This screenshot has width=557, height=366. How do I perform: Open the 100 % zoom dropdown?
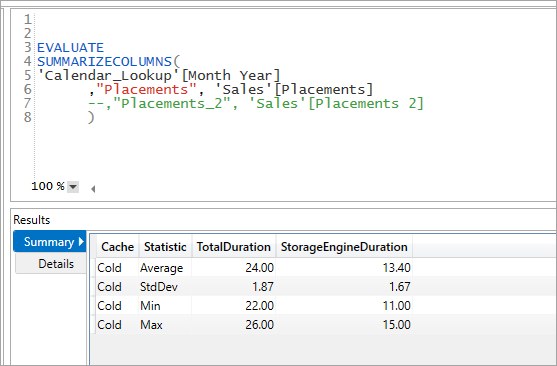tap(73, 187)
